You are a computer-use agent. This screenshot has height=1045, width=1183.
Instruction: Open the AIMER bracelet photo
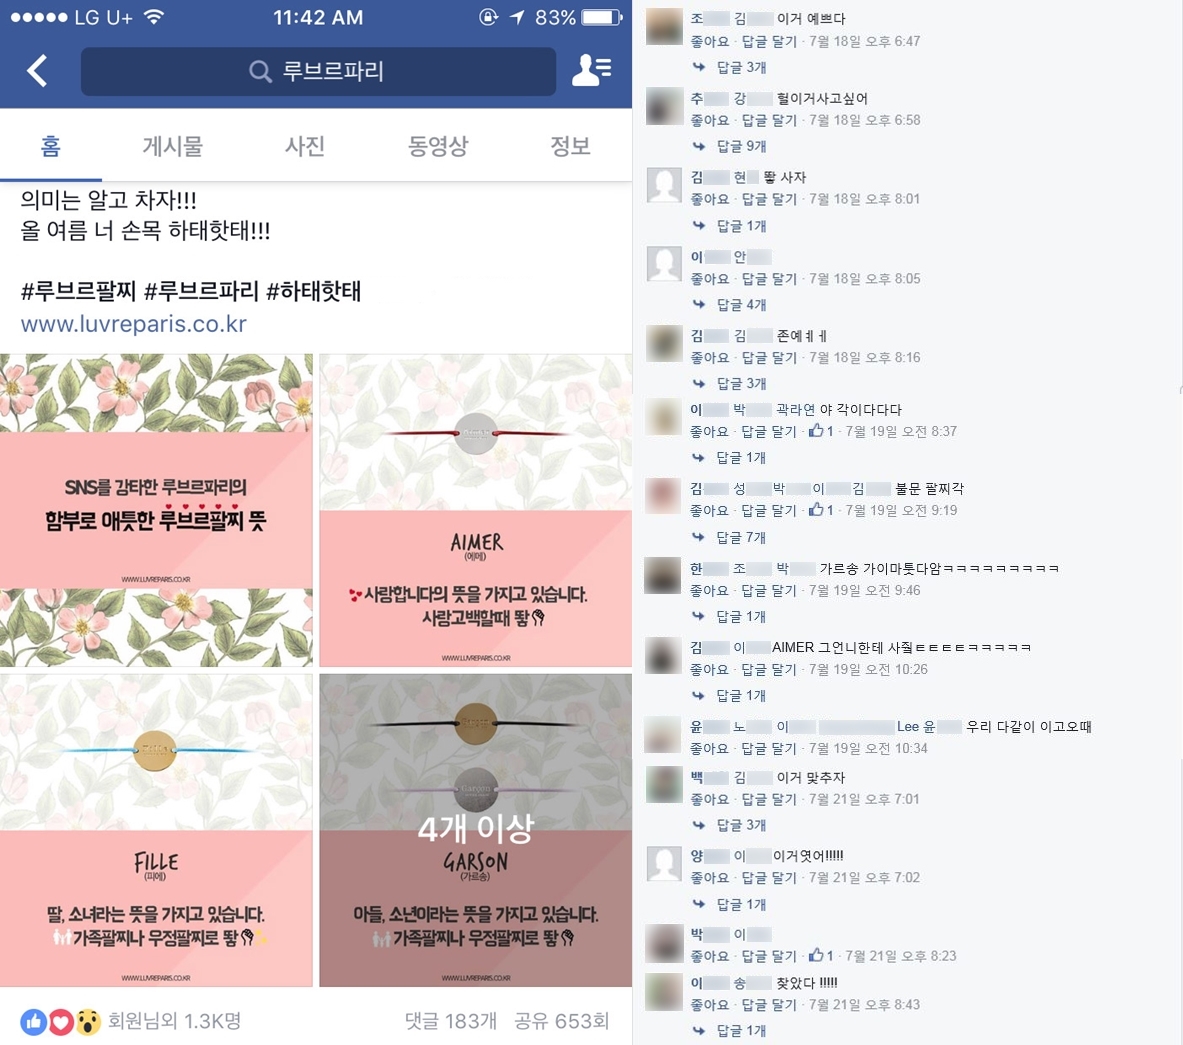(x=475, y=510)
